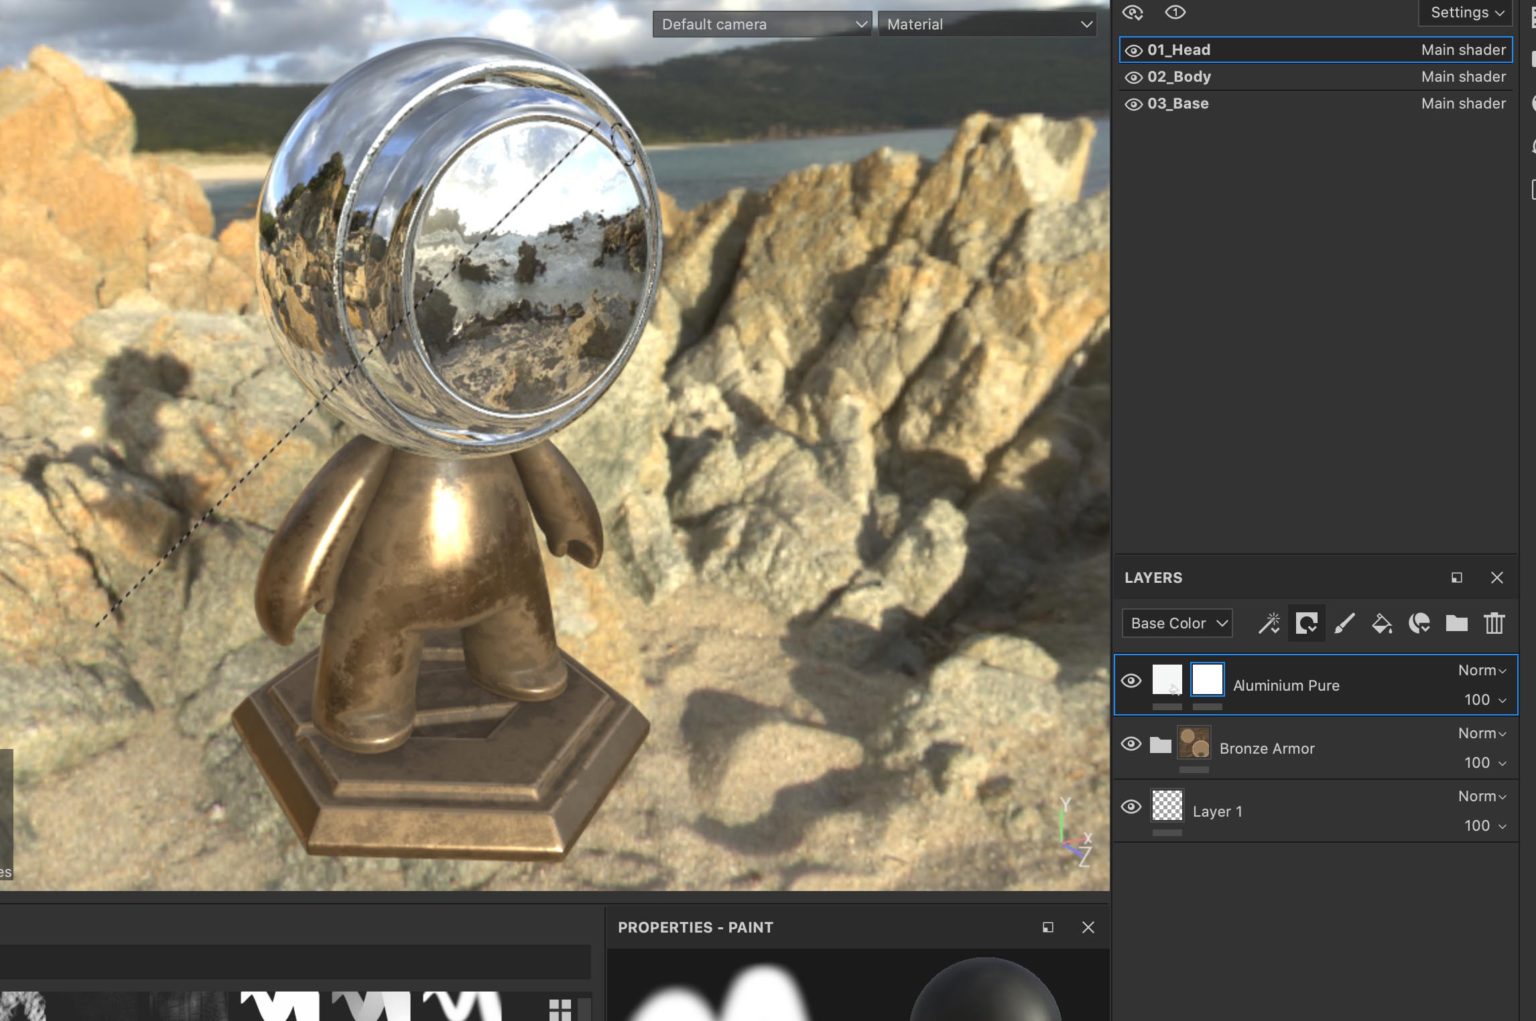Viewport: 1536px width, 1021px height.
Task: Open opacity dropdown for Aluminium Pure layer
Action: [1485, 699]
